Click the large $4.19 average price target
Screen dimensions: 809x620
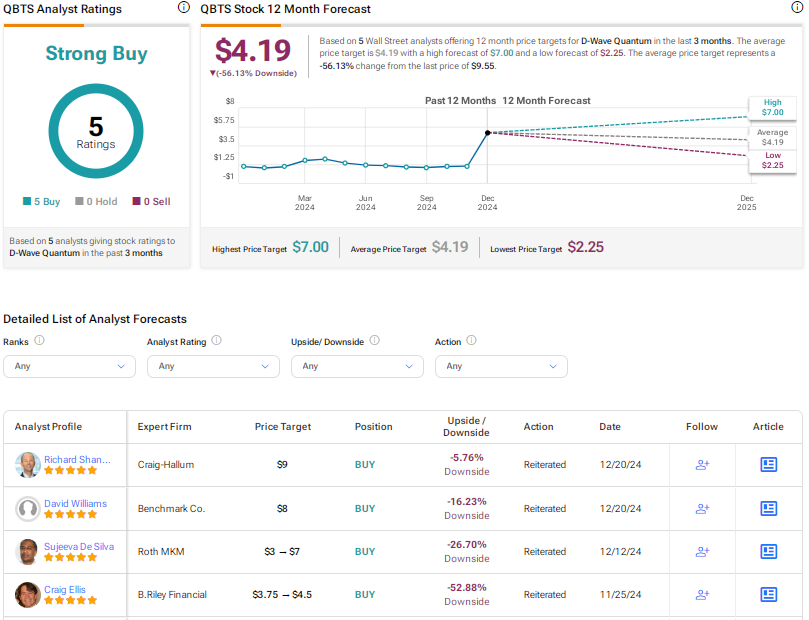[253, 51]
